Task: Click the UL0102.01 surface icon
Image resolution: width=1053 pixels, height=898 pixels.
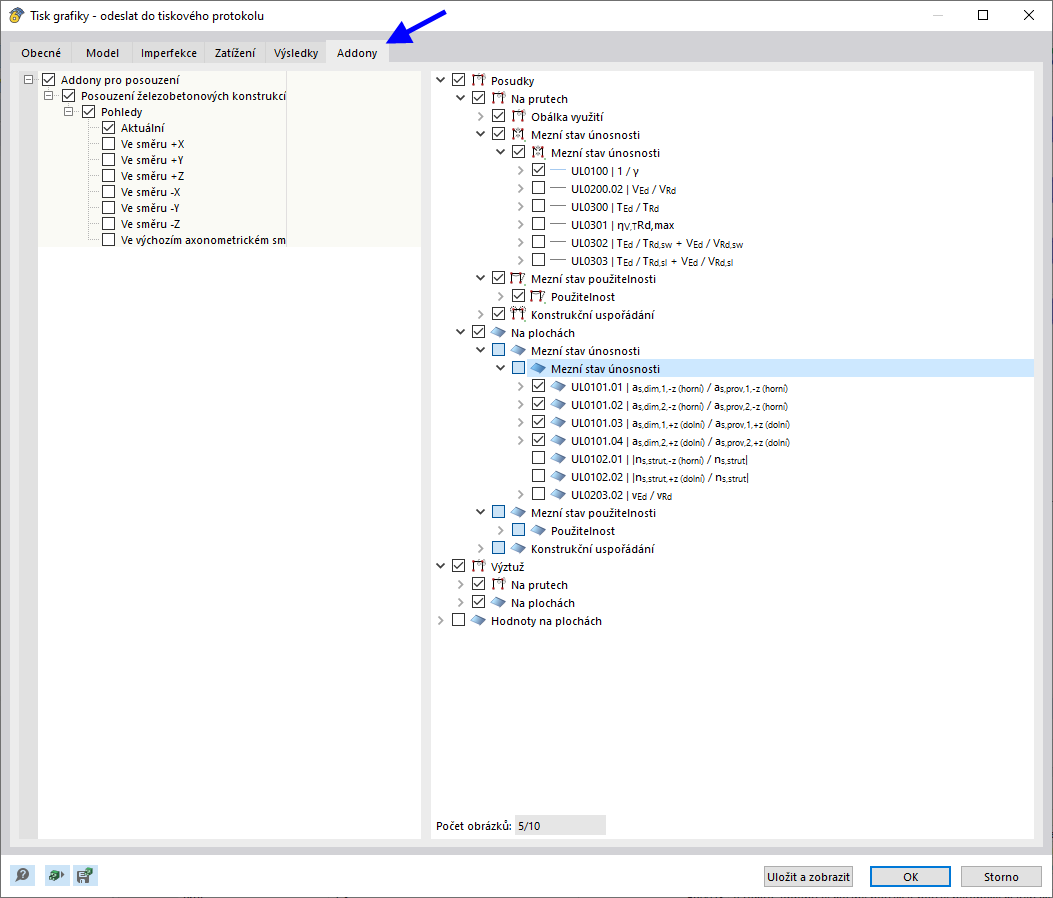Action: (558, 458)
